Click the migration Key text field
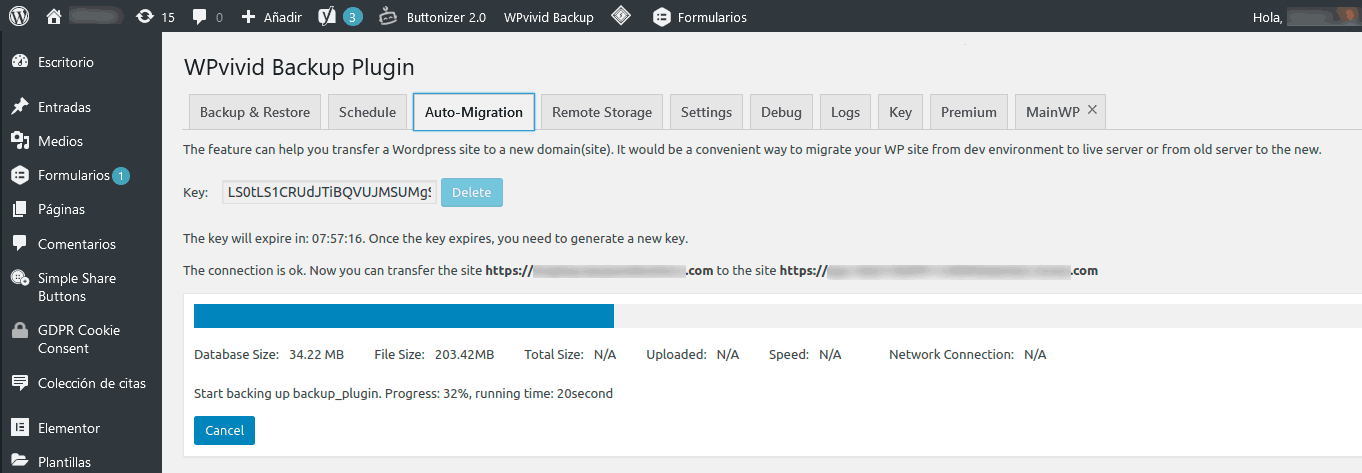 coord(329,192)
